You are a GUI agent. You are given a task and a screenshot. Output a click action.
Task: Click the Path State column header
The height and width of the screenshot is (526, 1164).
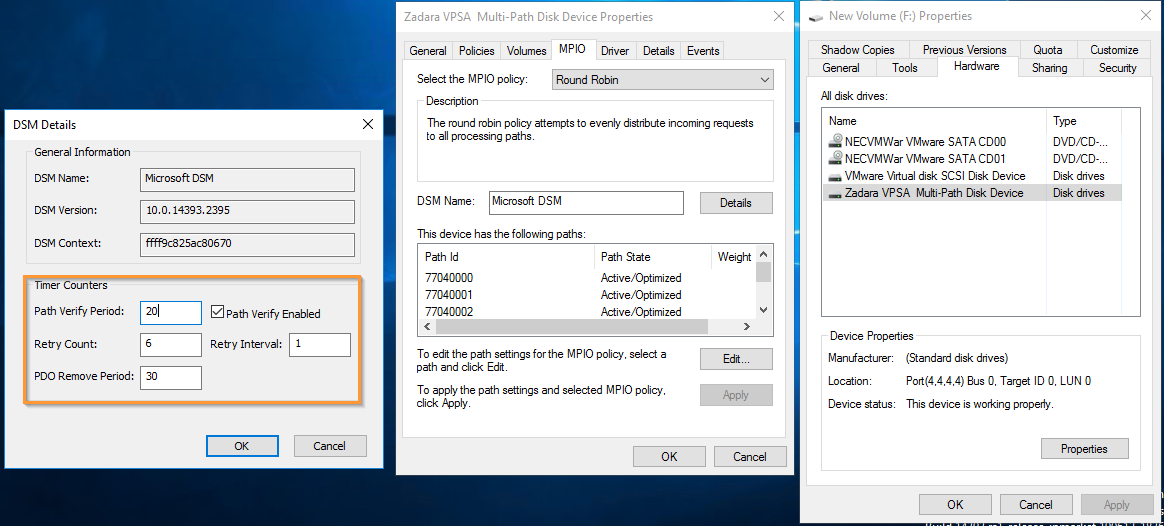(x=653, y=257)
